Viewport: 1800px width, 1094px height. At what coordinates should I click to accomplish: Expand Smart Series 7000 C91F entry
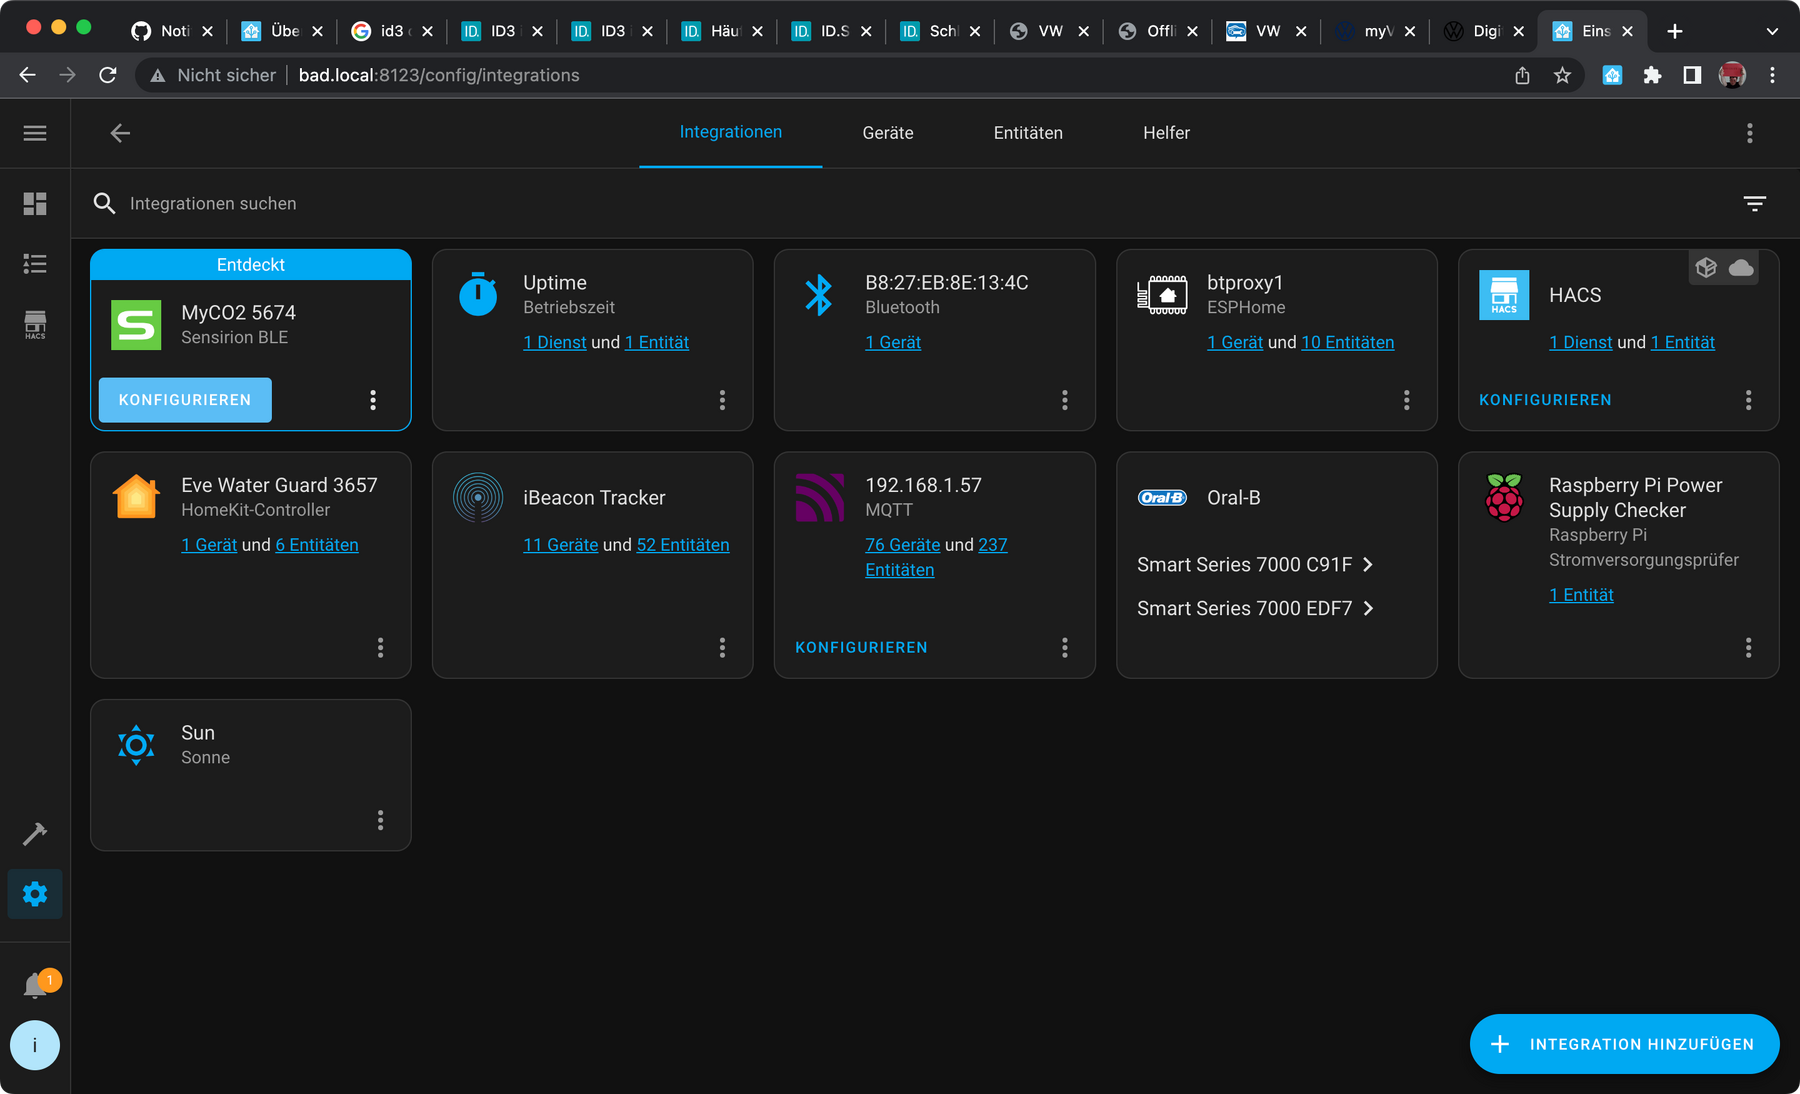[1255, 565]
